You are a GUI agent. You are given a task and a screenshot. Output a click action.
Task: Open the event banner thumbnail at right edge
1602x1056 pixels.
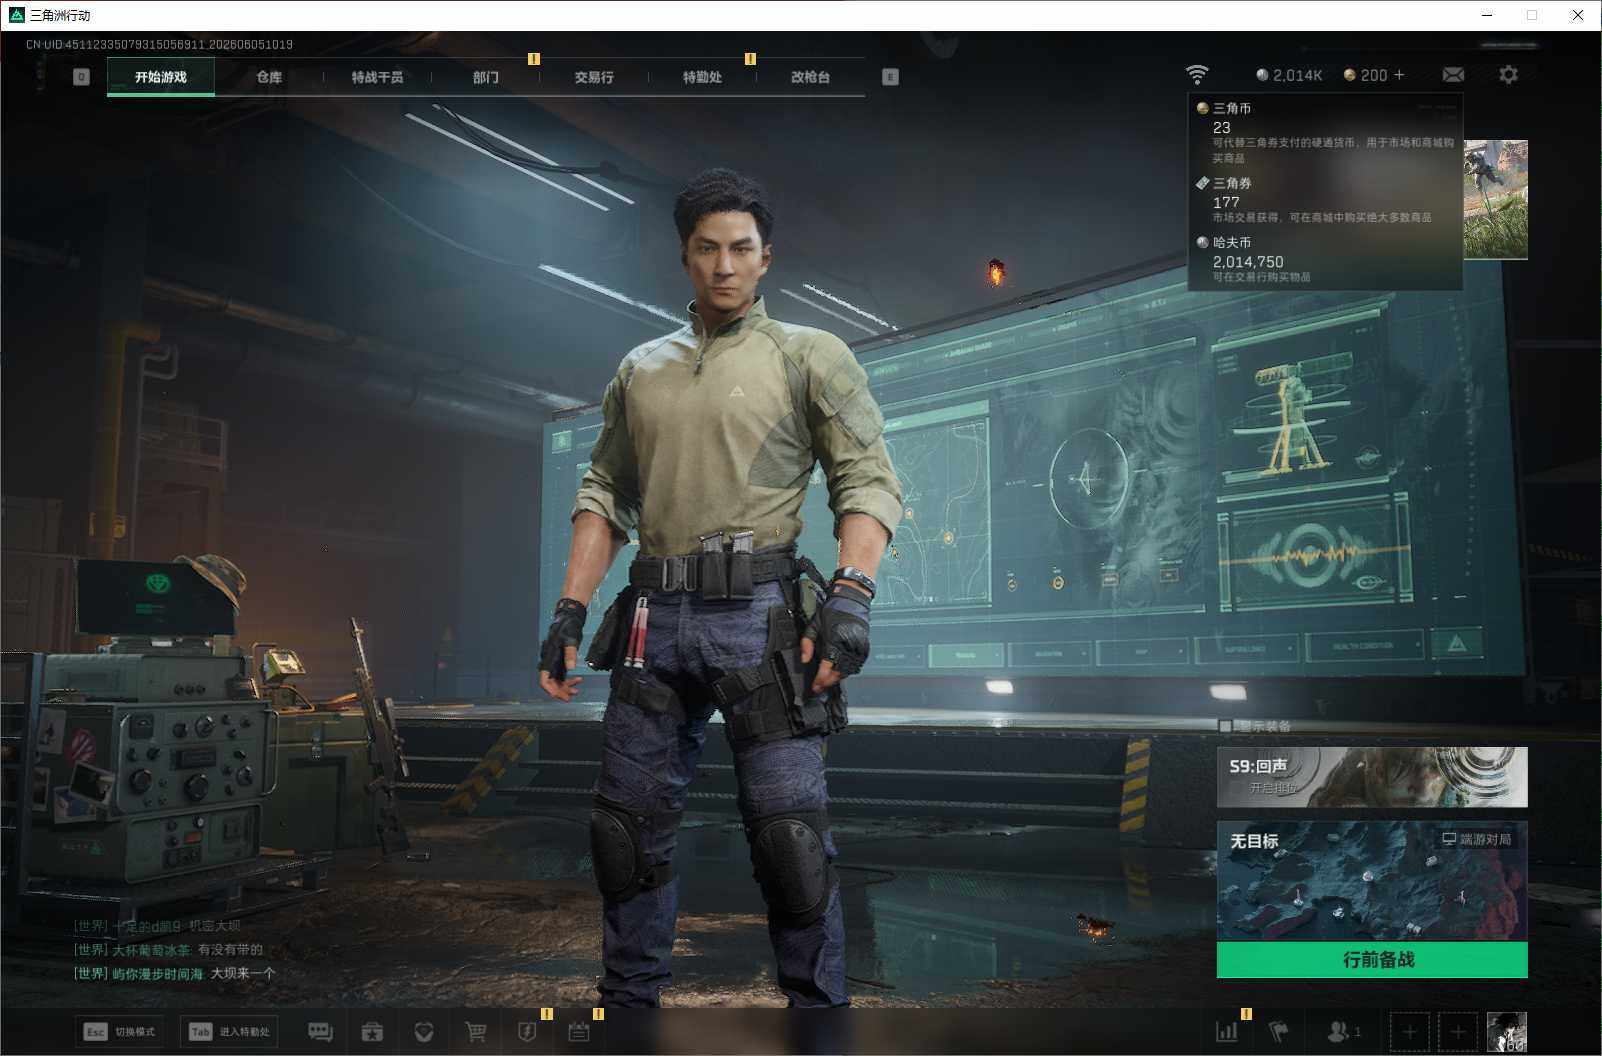1495,199
